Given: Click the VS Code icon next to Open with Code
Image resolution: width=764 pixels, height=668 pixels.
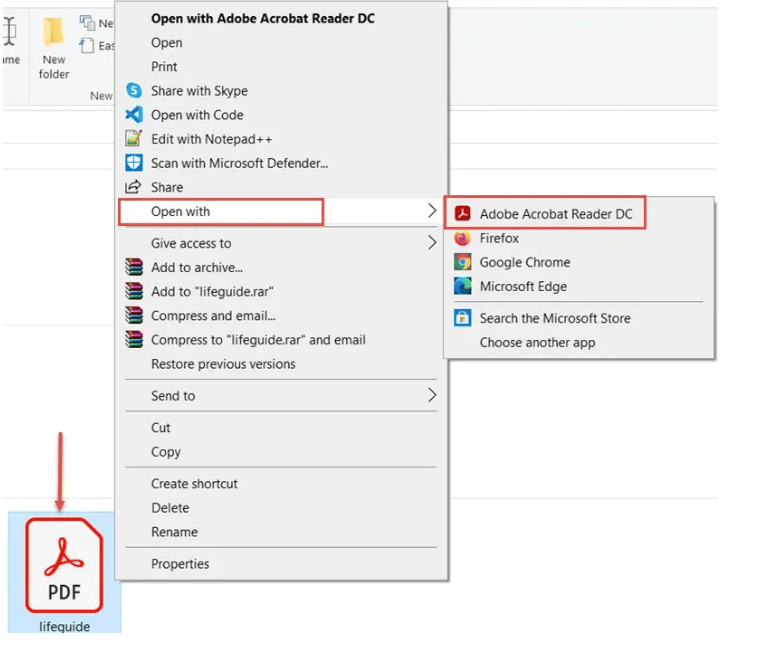Looking at the screenshot, I should click(x=134, y=115).
